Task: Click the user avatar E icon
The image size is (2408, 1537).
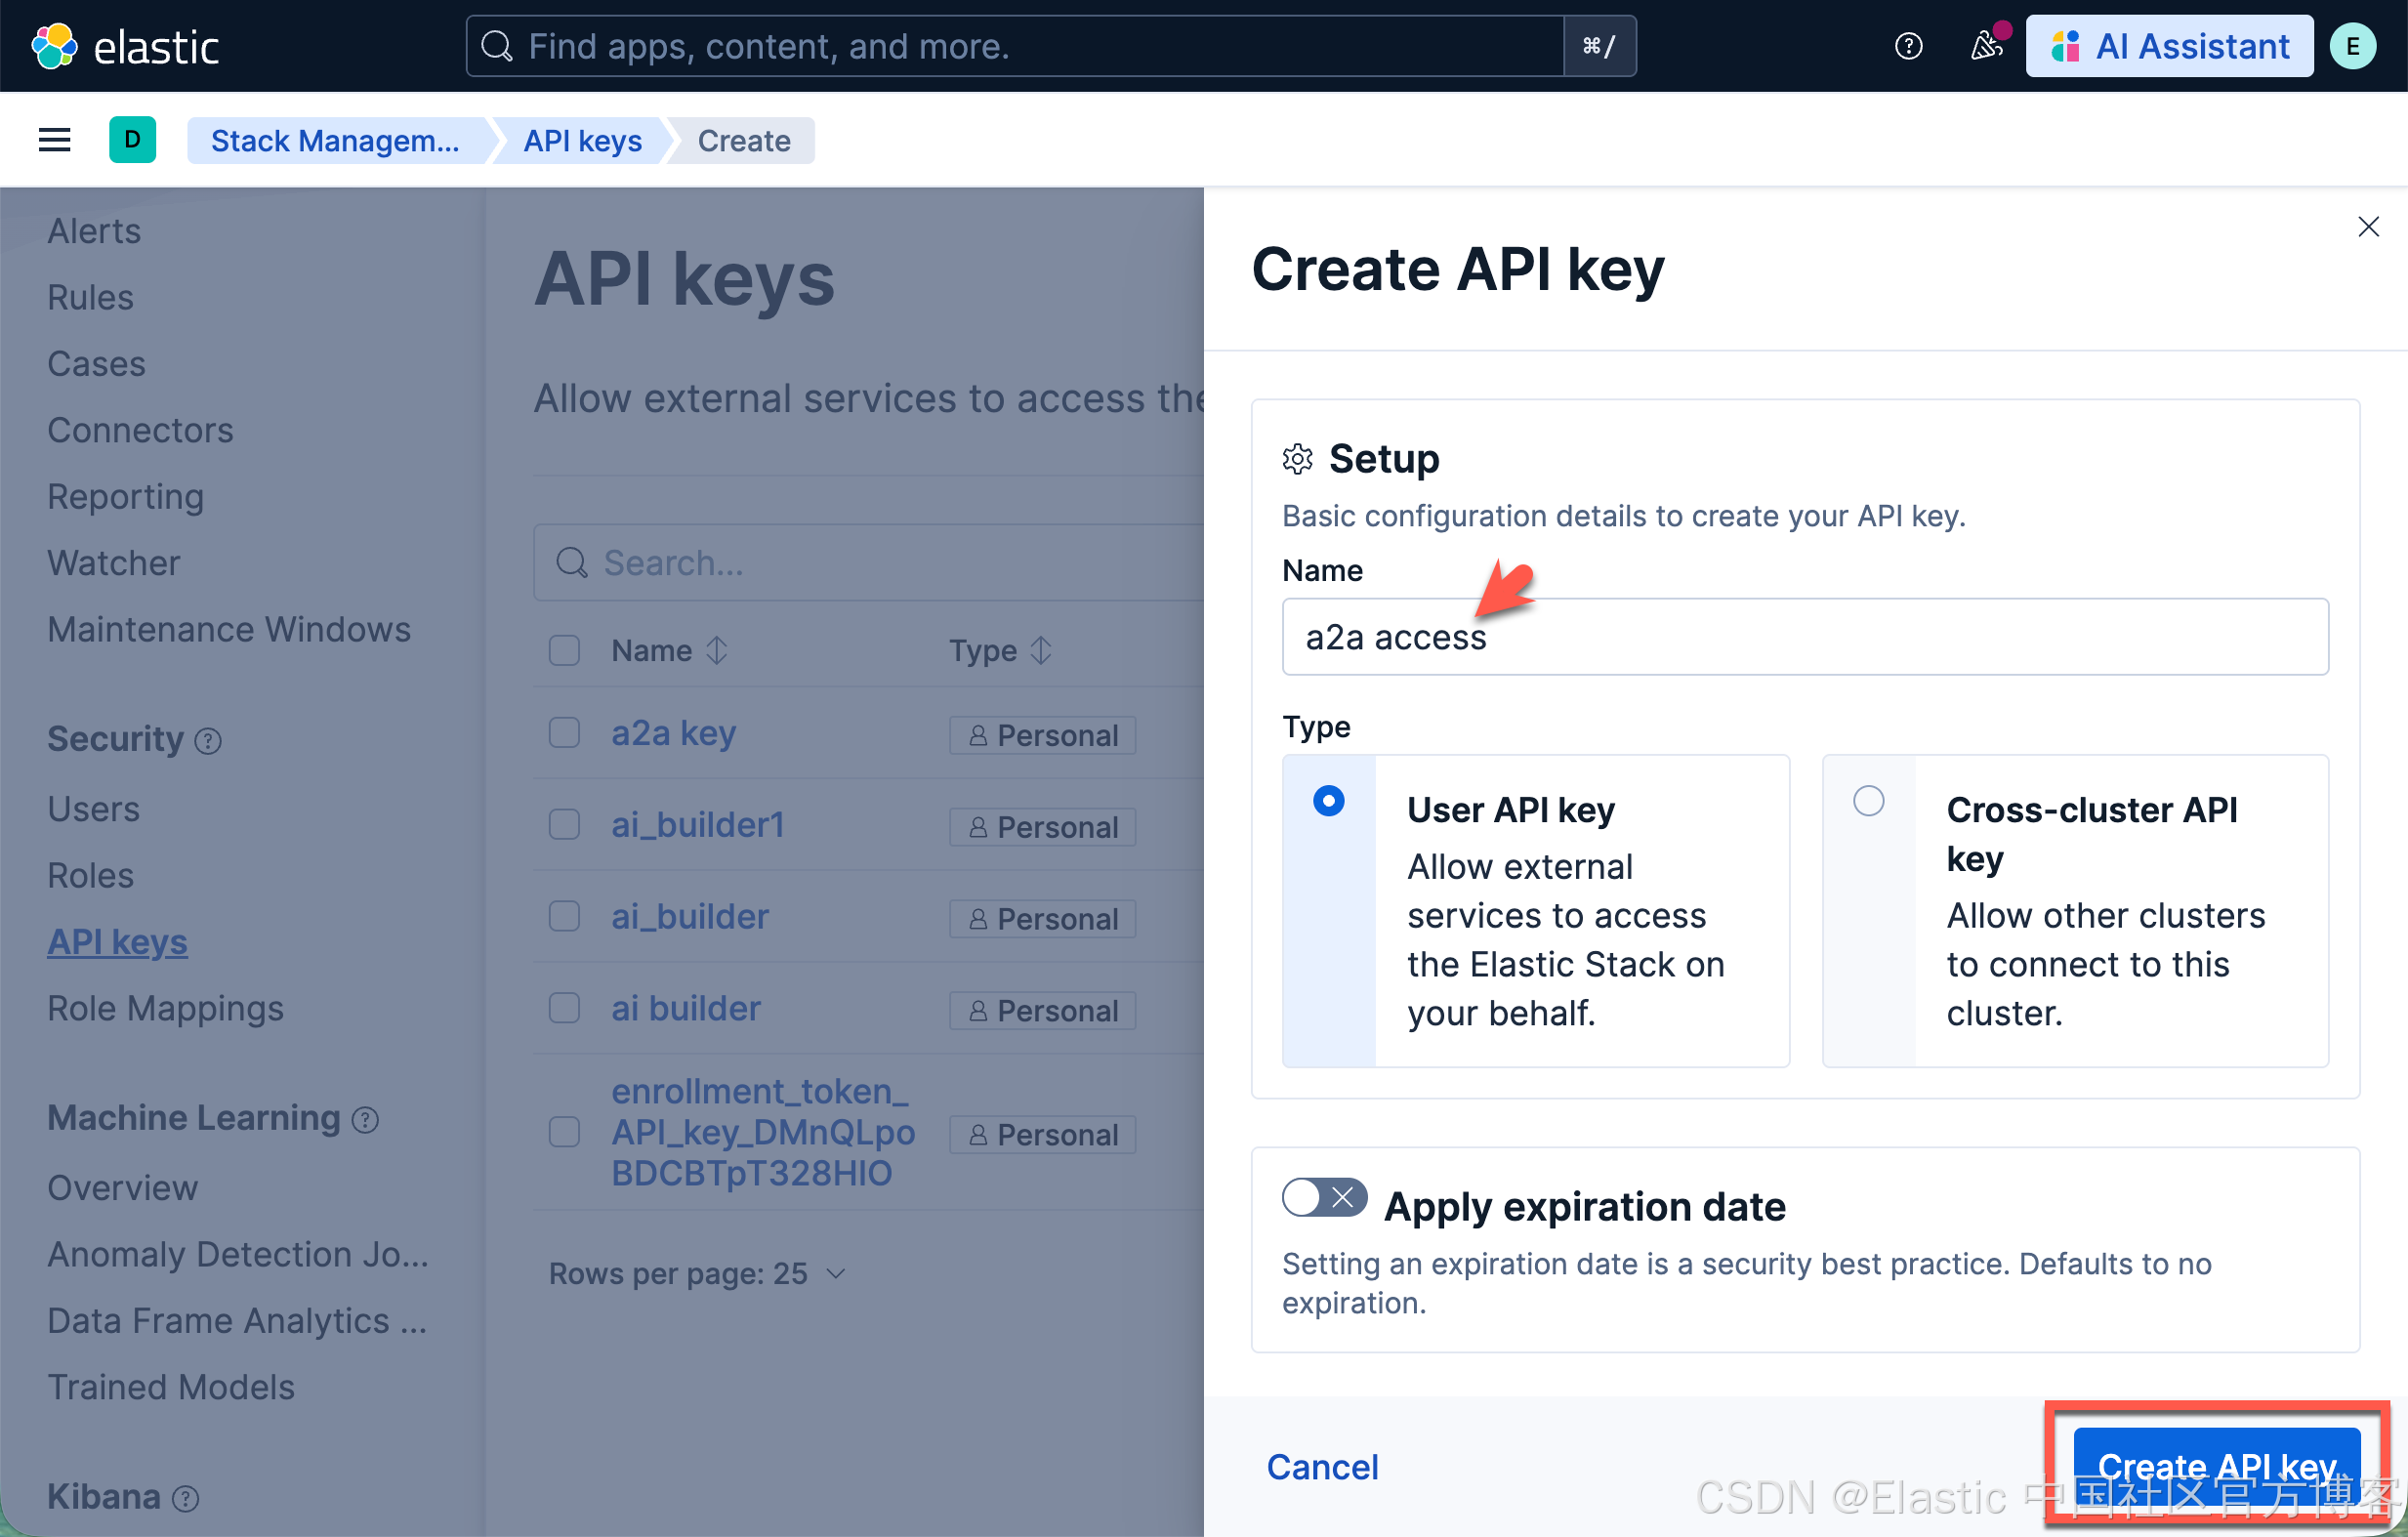Action: pos(2352,46)
